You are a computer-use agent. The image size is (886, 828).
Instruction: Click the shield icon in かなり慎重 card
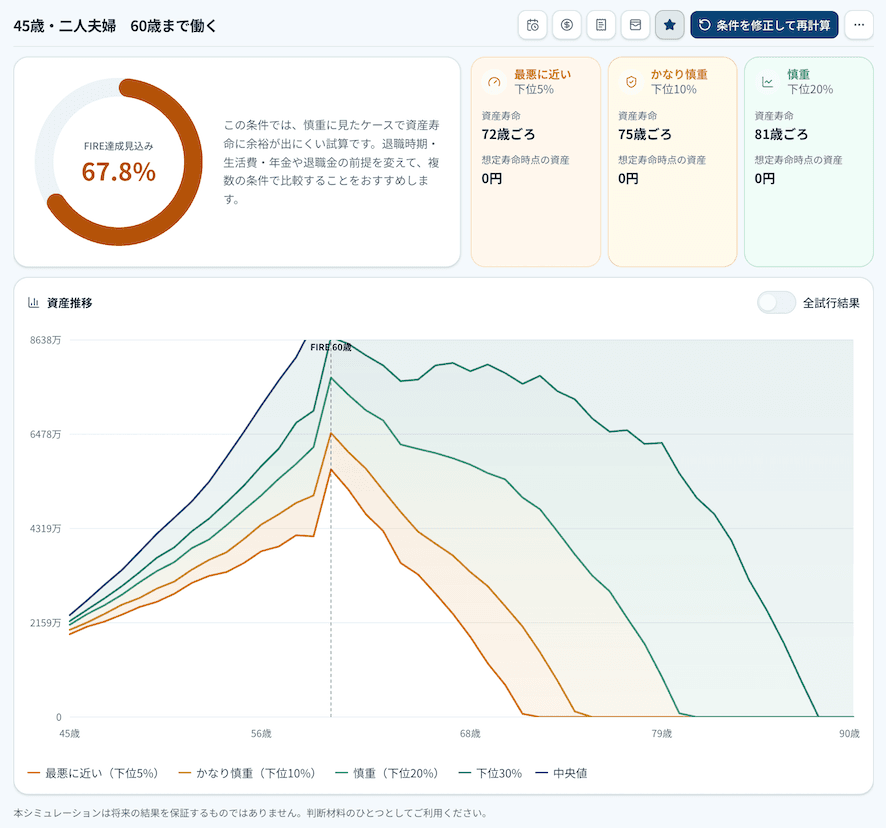coord(631,82)
